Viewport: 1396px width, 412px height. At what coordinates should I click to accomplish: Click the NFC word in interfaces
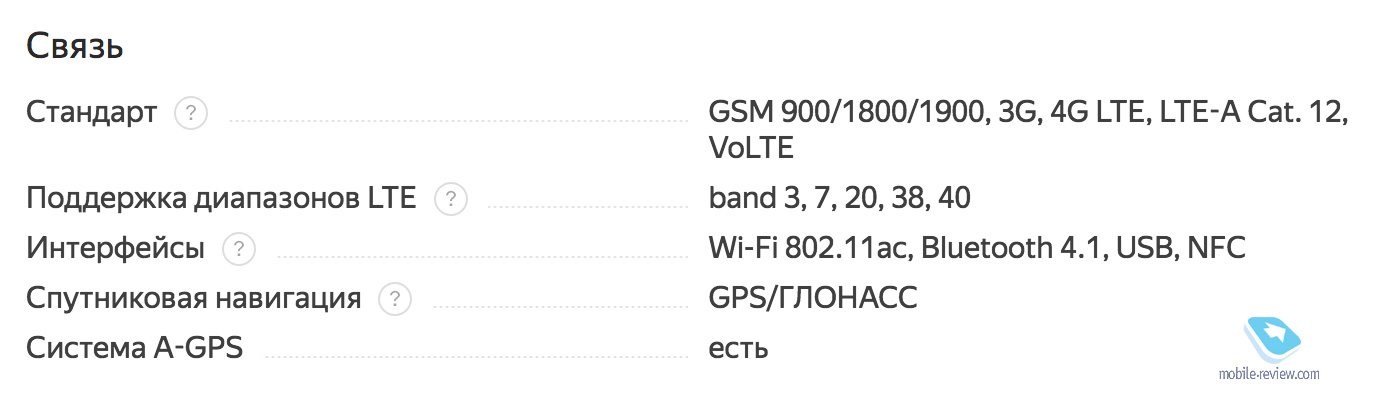coord(1215,249)
